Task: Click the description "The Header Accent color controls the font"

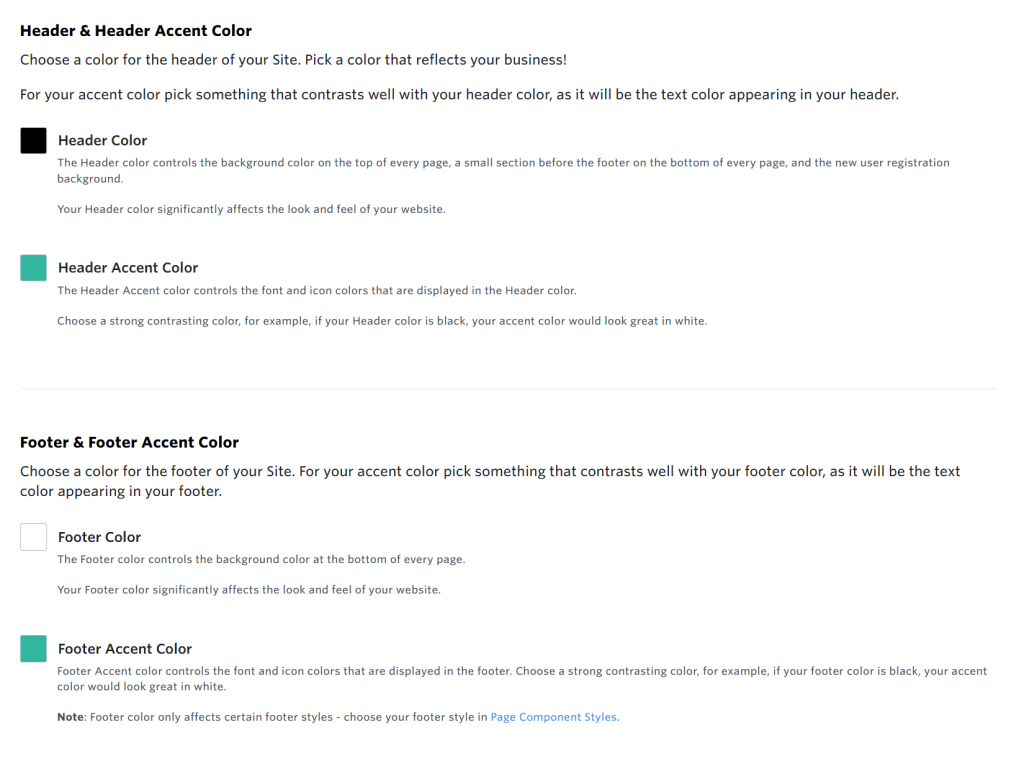Action: click(316, 291)
